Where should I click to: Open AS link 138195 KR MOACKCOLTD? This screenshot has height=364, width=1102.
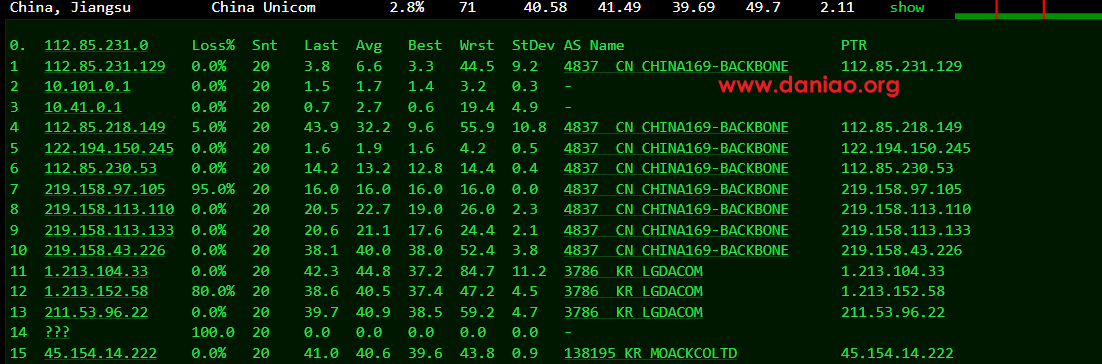(x=650, y=353)
